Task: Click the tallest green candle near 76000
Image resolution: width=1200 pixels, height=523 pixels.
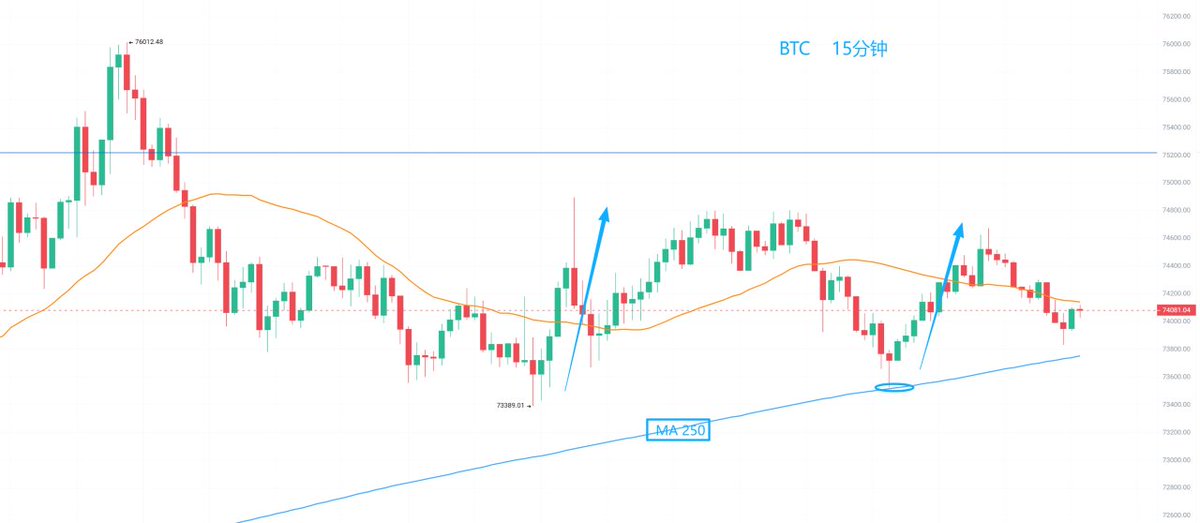Action: (x=109, y=100)
